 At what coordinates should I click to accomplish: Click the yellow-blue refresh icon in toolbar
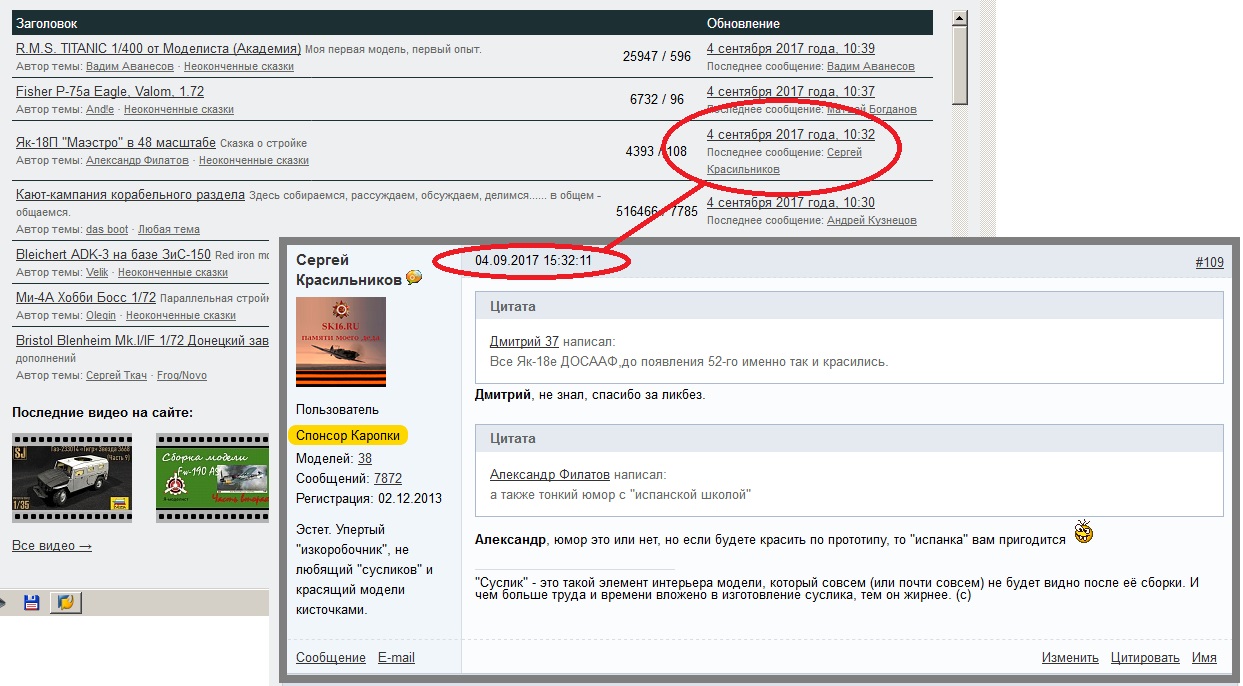point(65,603)
